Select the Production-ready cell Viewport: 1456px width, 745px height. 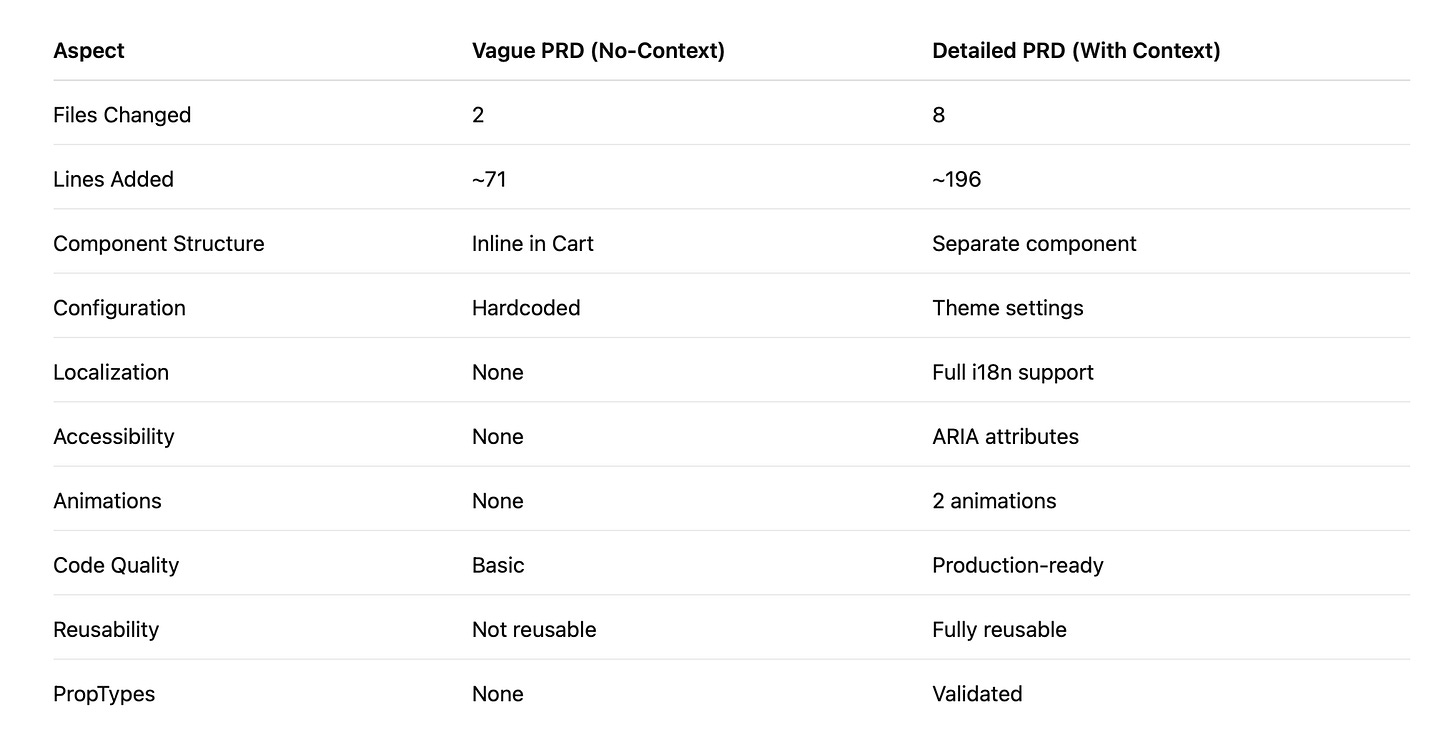pos(1018,565)
